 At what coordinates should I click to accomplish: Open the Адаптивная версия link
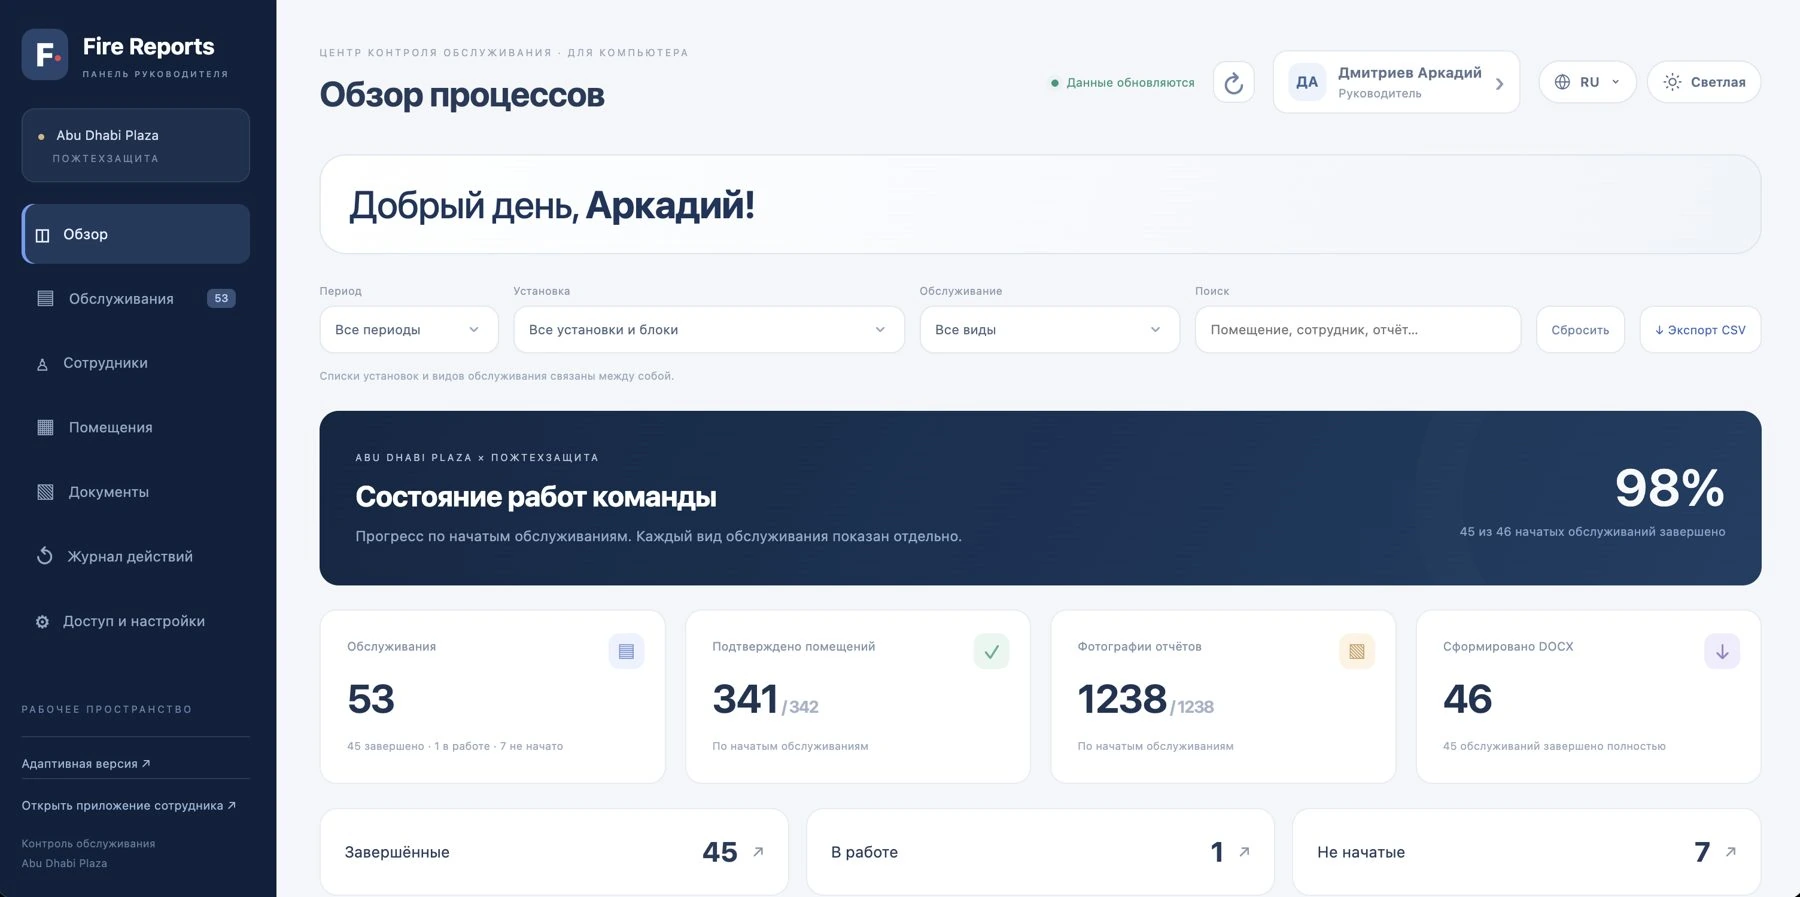click(x=86, y=763)
